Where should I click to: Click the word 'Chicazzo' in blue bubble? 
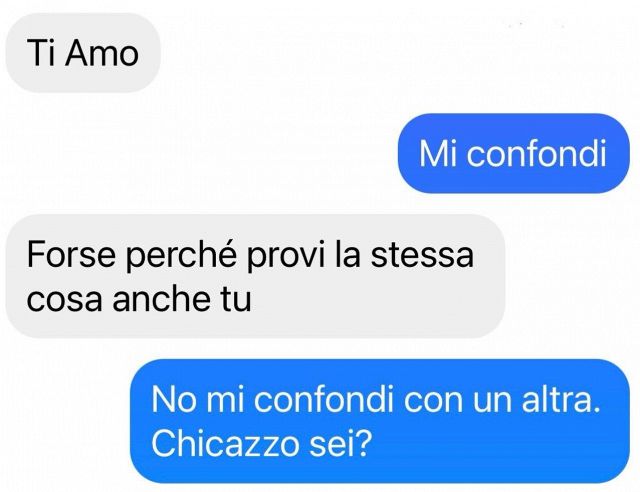pyautogui.click(x=225, y=443)
